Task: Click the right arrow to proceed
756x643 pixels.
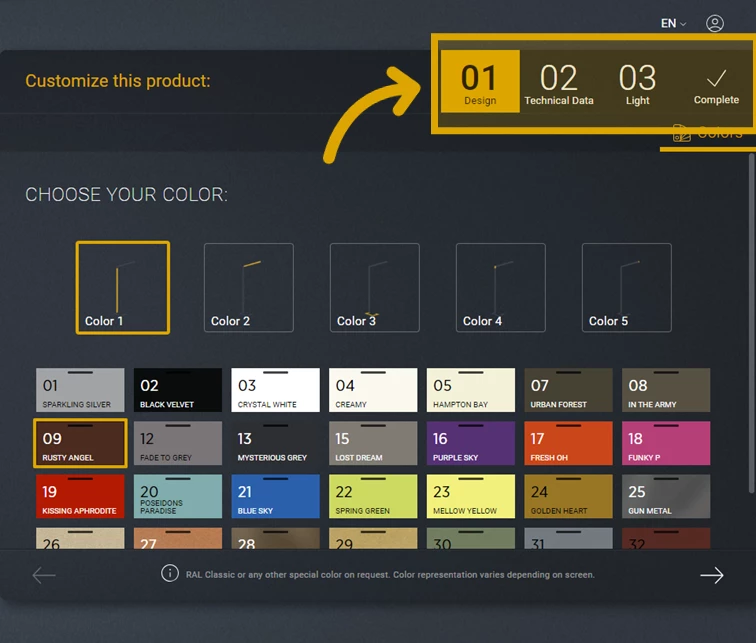Action: pyautogui.click(x=711, y=575)
